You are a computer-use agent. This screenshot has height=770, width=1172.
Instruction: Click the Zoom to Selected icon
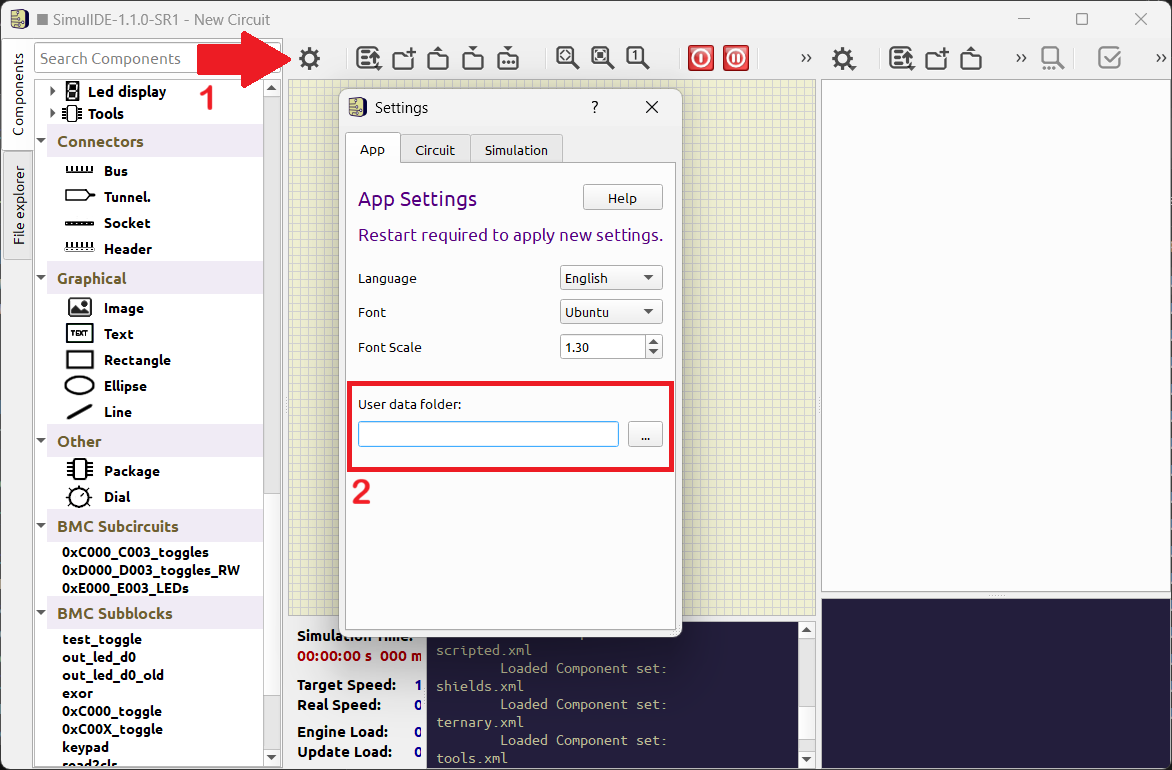[602, 58]
